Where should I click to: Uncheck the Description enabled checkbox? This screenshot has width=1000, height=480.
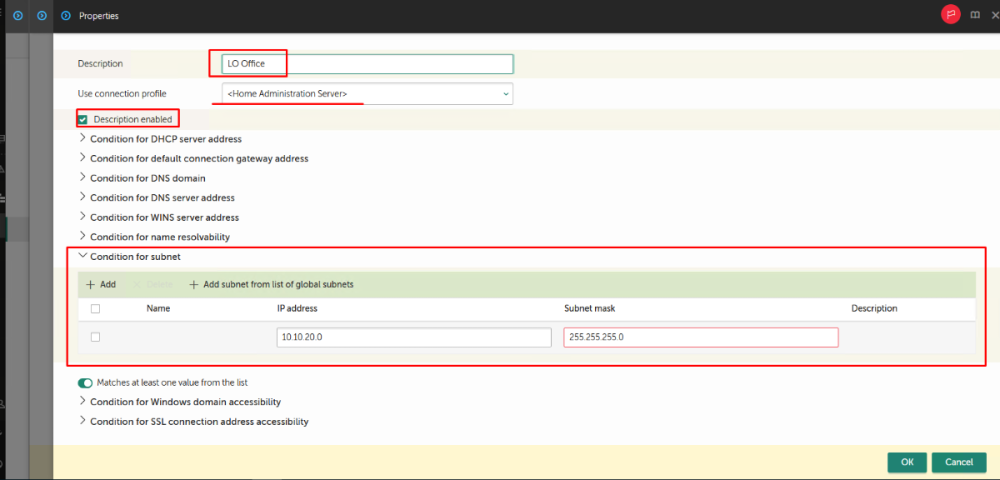click(83, 119)
